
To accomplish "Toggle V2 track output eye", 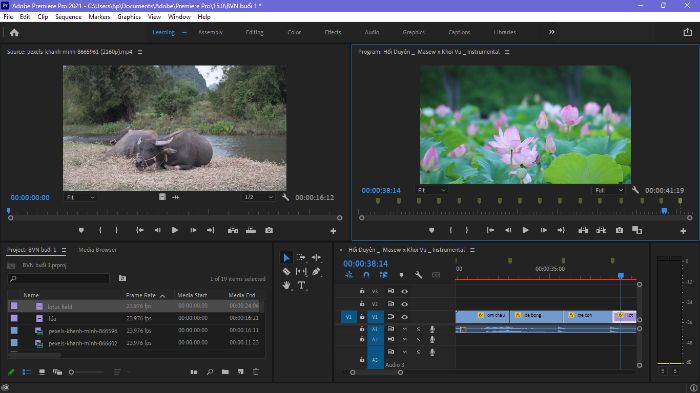I will pyautogui.click(x=404, y=304).
